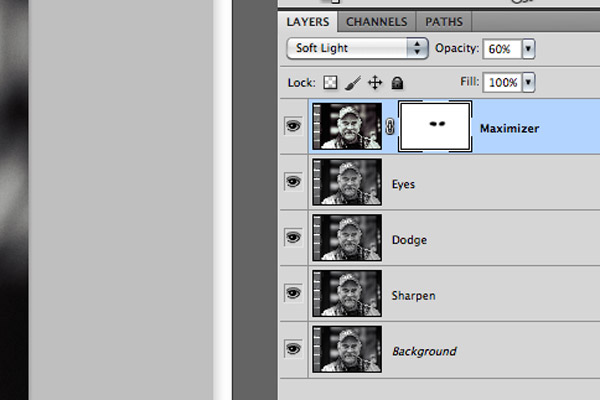The height and width of the screenshot is (400, 600).
Task: Enable lock all padlock icon
Action: pyautogui.click(x=397, y=83)
